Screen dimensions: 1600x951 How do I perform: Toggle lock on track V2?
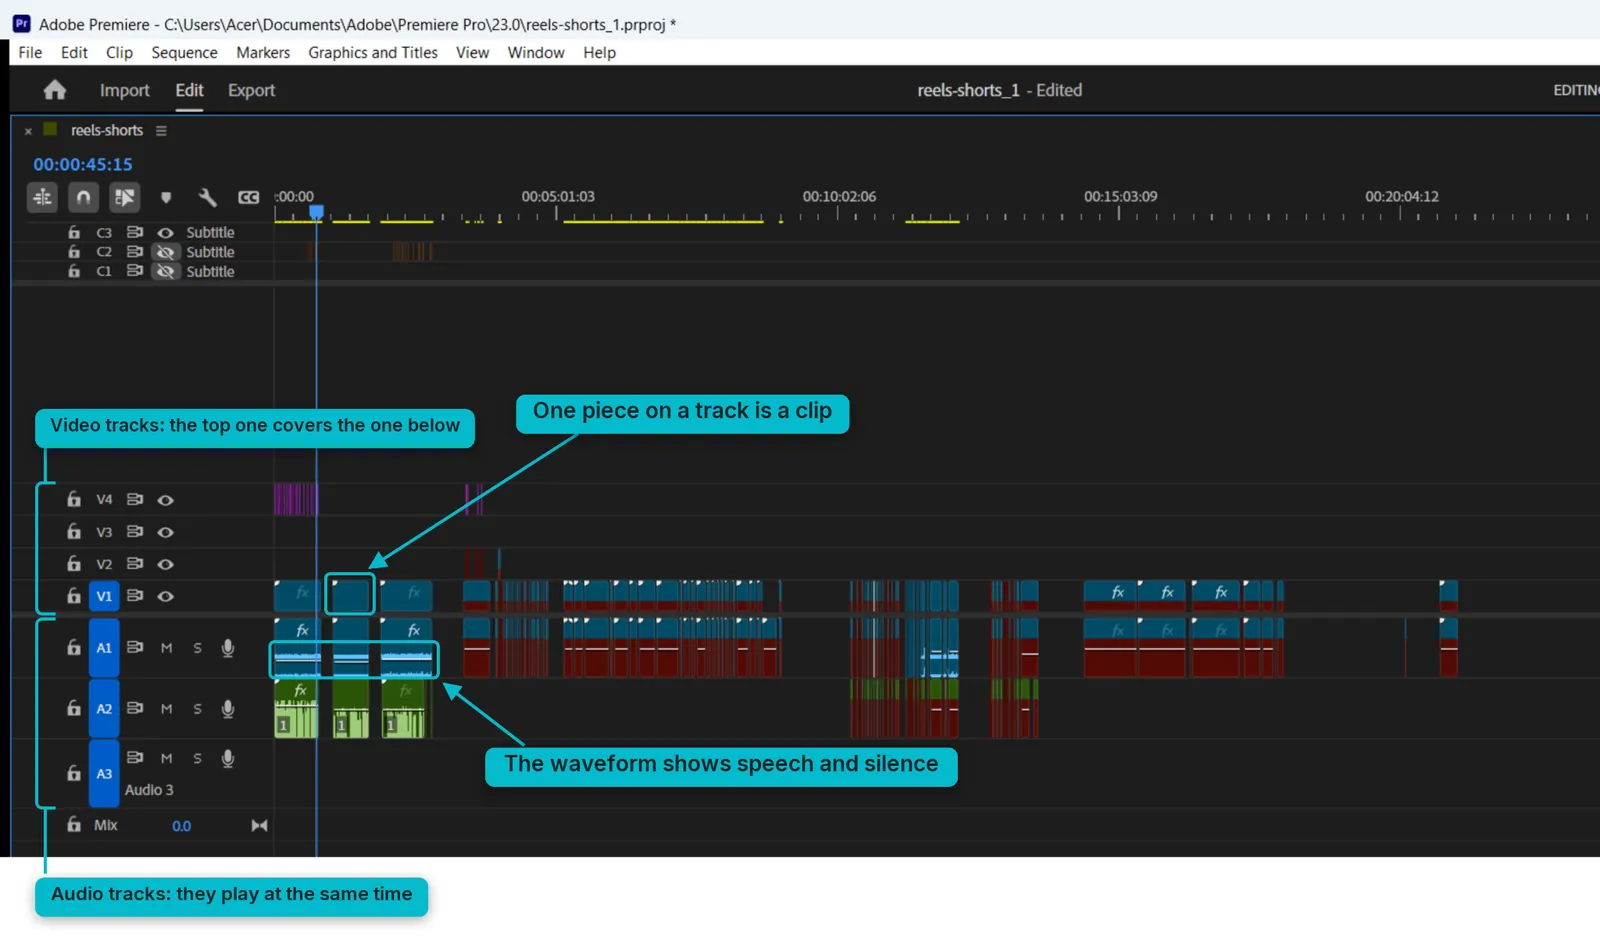tap(74, 564)
